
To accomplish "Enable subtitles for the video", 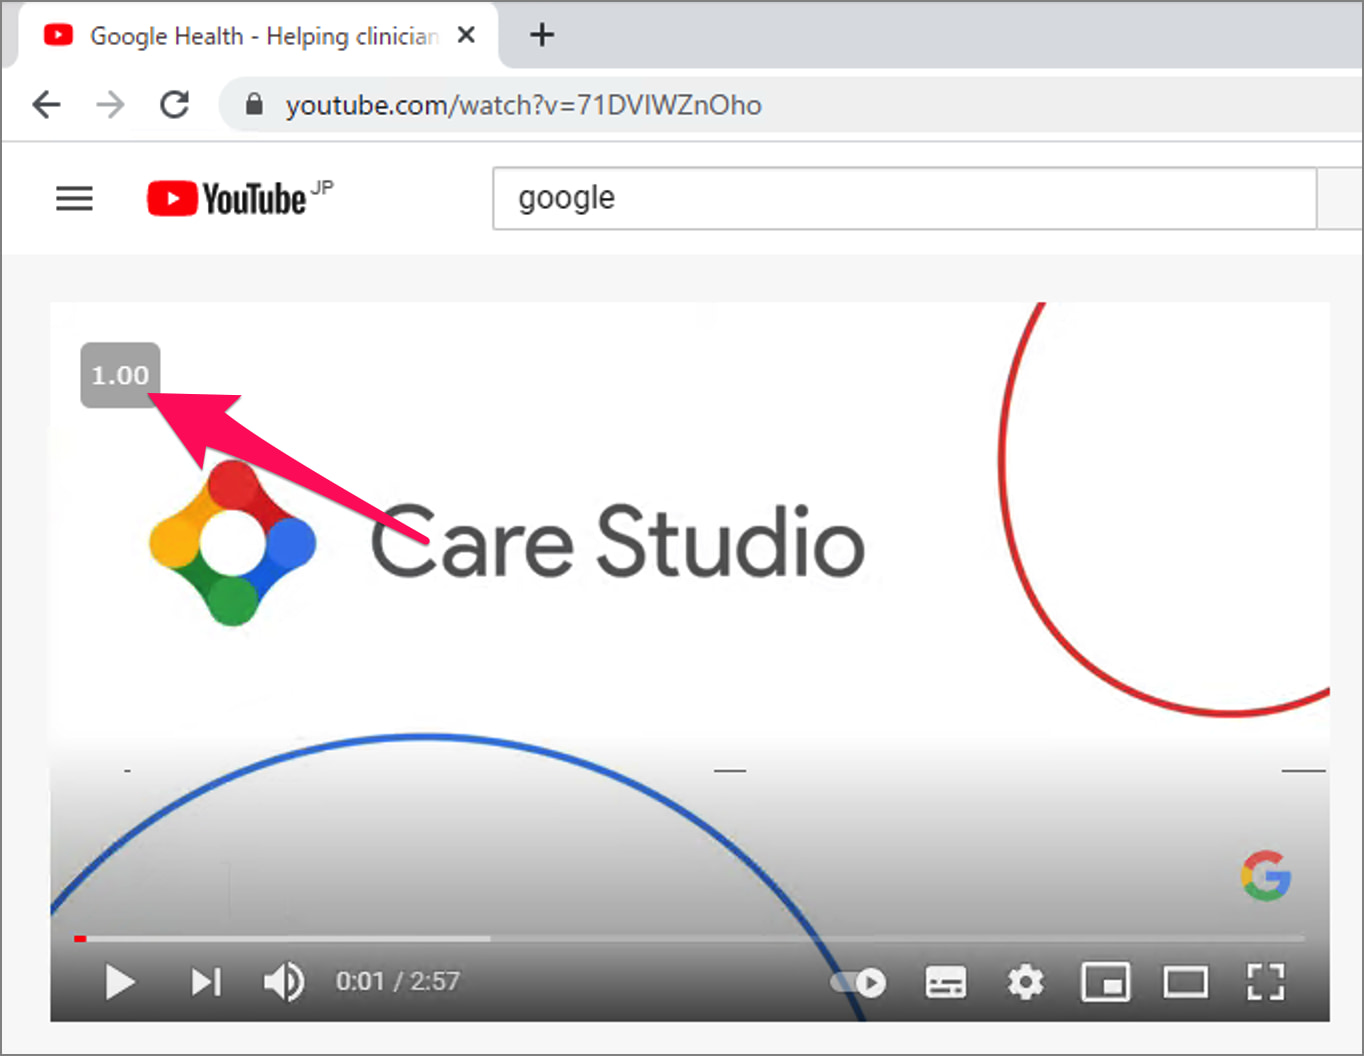I will [945, 983].
